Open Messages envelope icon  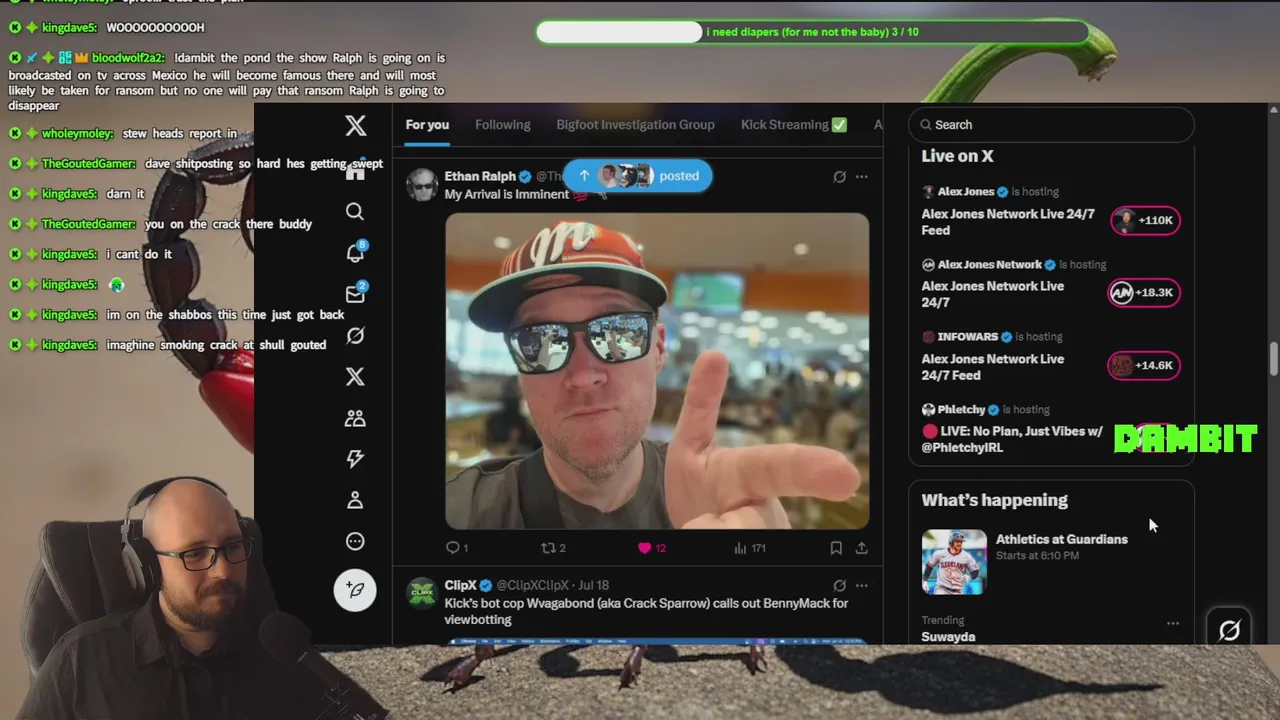pos(355,294)
